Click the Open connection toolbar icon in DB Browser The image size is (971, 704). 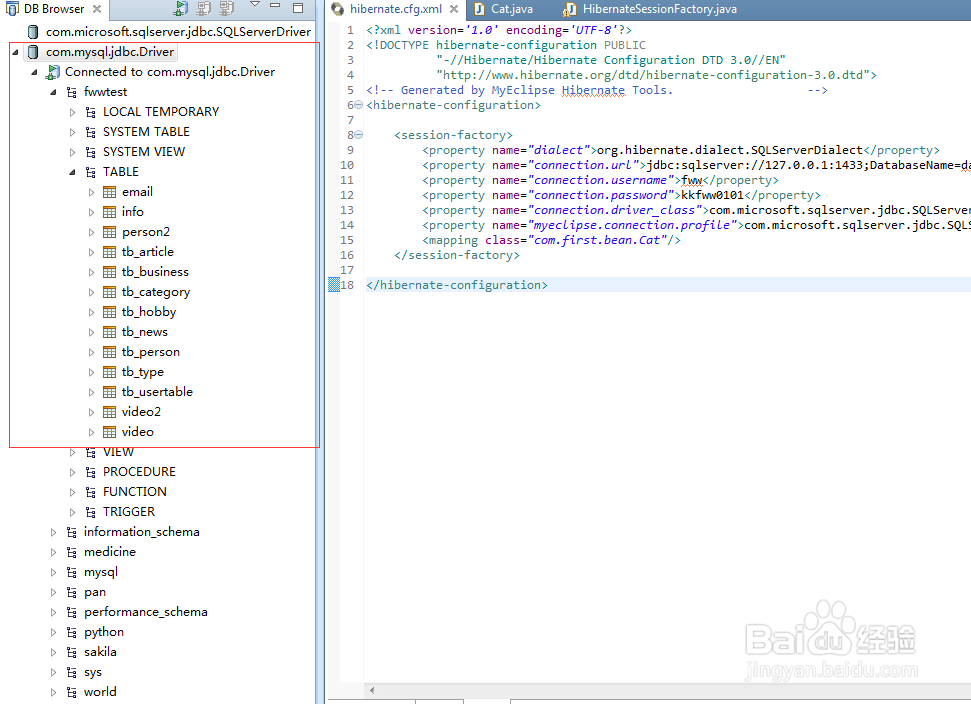click(x=181, y=8)
